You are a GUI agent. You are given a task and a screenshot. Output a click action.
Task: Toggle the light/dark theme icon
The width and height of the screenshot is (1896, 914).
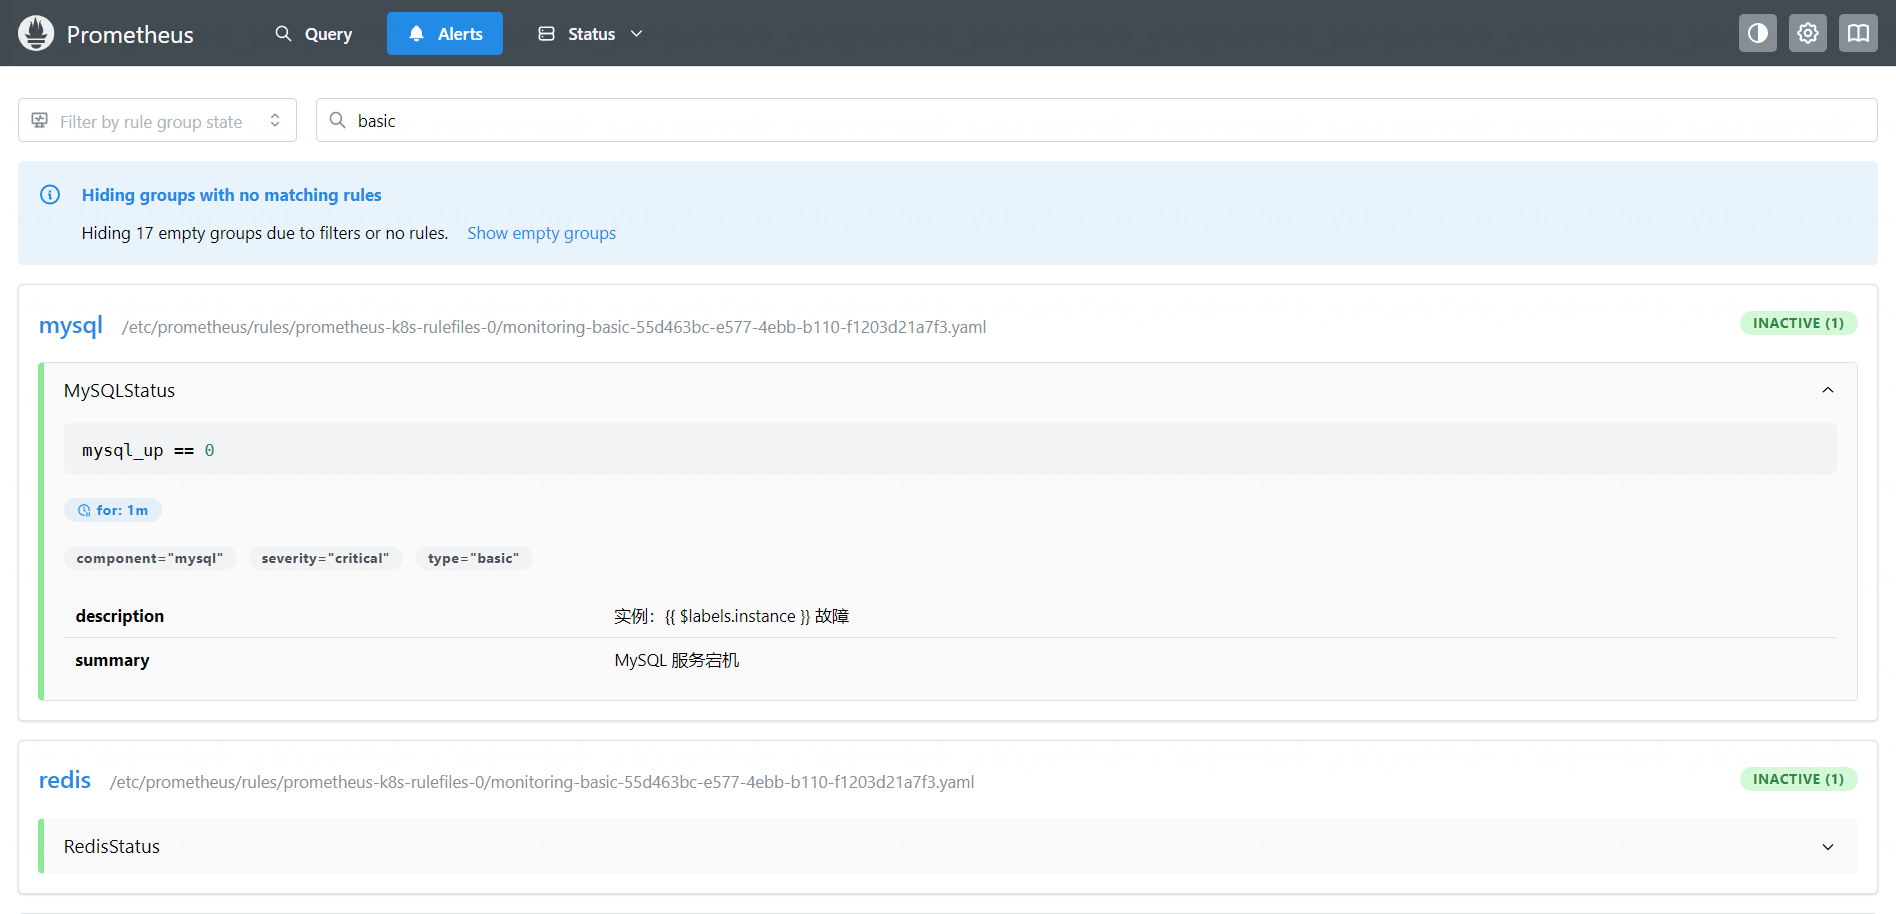coord(1757,33)
